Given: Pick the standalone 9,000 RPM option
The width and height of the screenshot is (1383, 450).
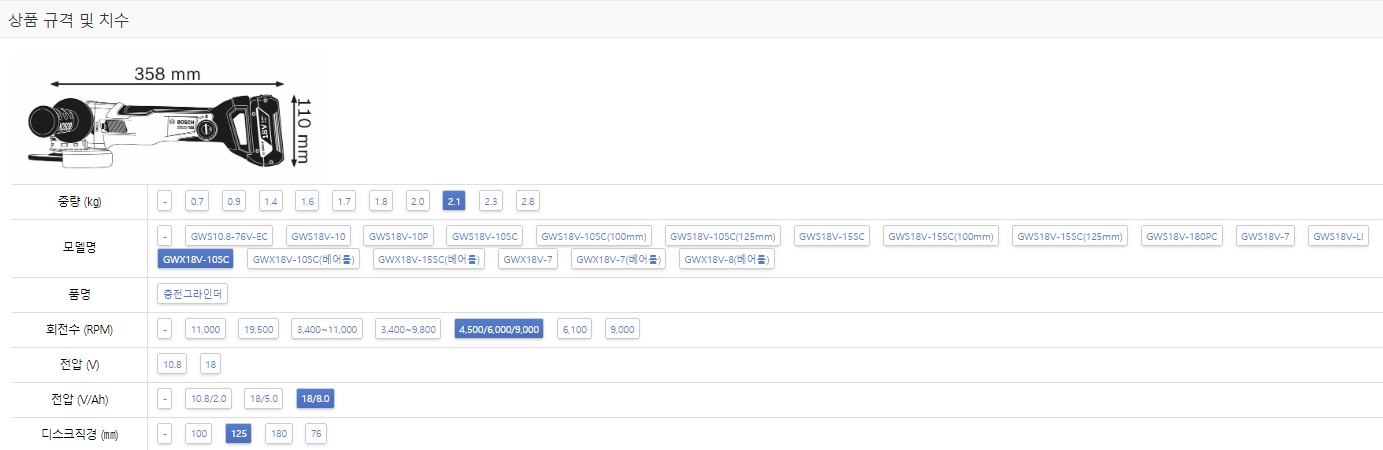Looking at the screenshot, I should coord(621,329).
